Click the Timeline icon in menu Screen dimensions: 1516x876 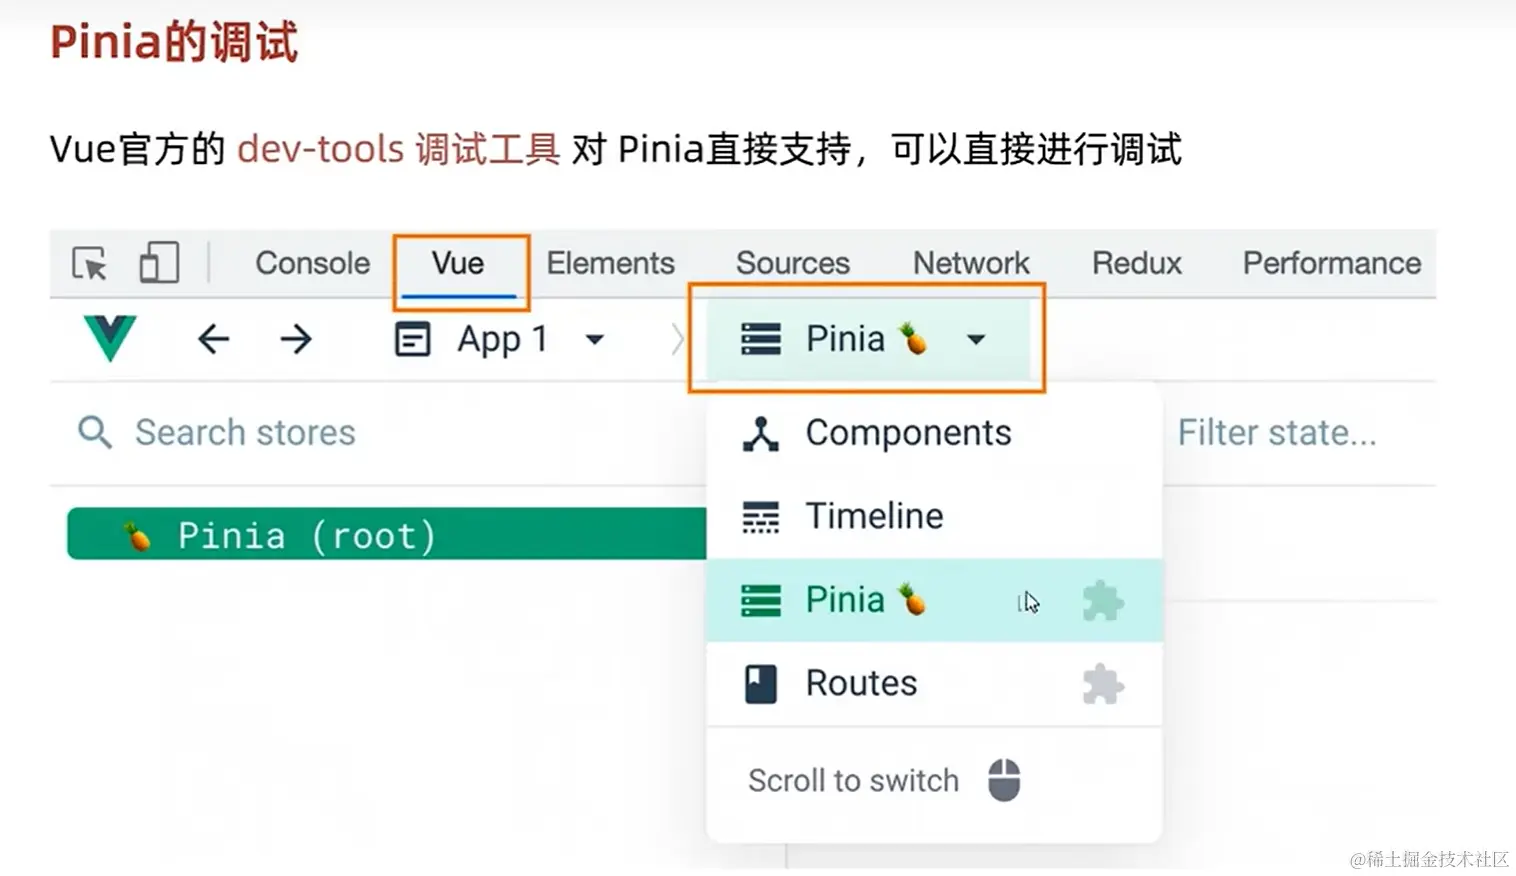point(761,516)
